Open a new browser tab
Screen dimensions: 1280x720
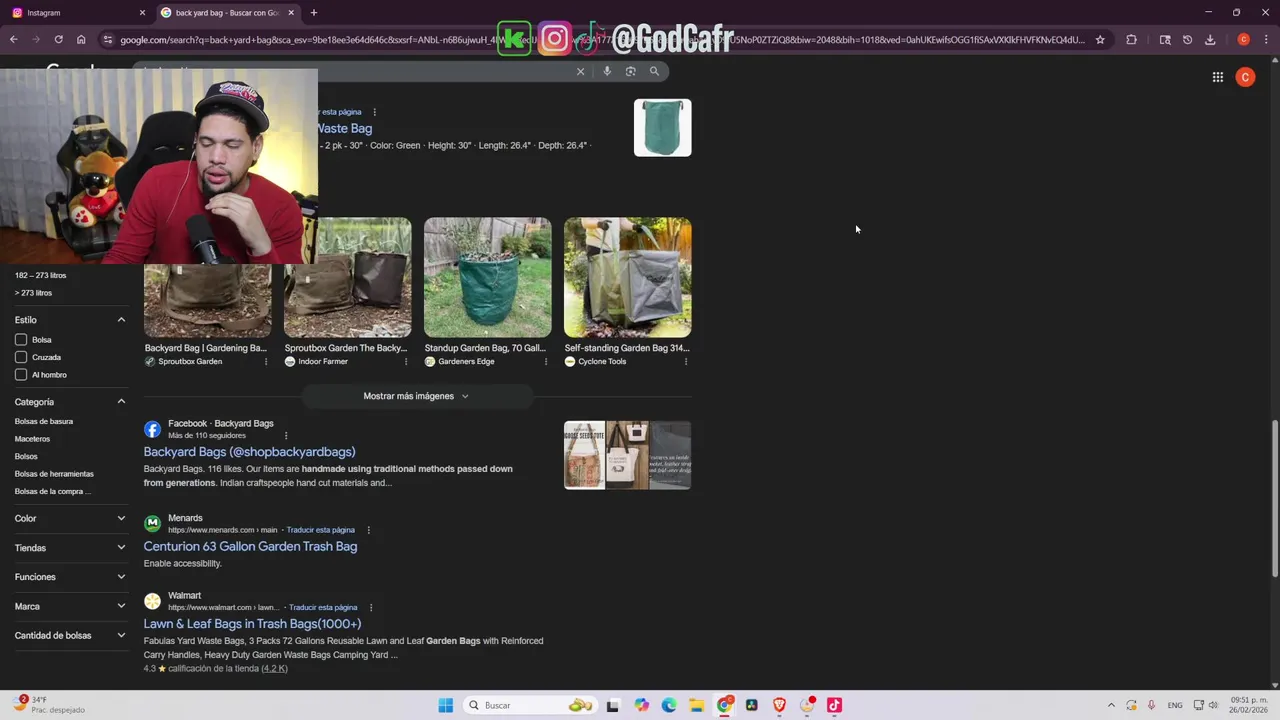coord(314,13)
